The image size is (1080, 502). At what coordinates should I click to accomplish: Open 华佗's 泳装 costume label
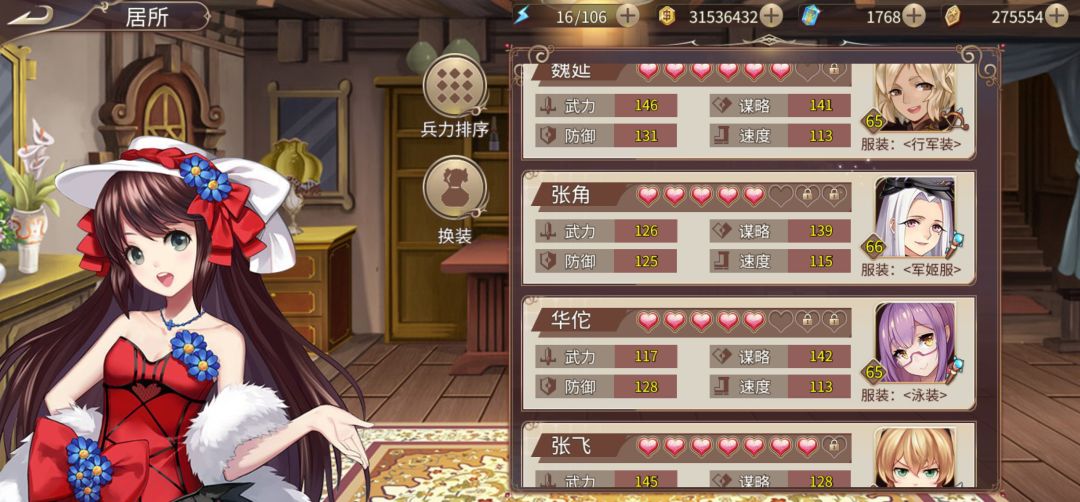[x=904, y=395]
